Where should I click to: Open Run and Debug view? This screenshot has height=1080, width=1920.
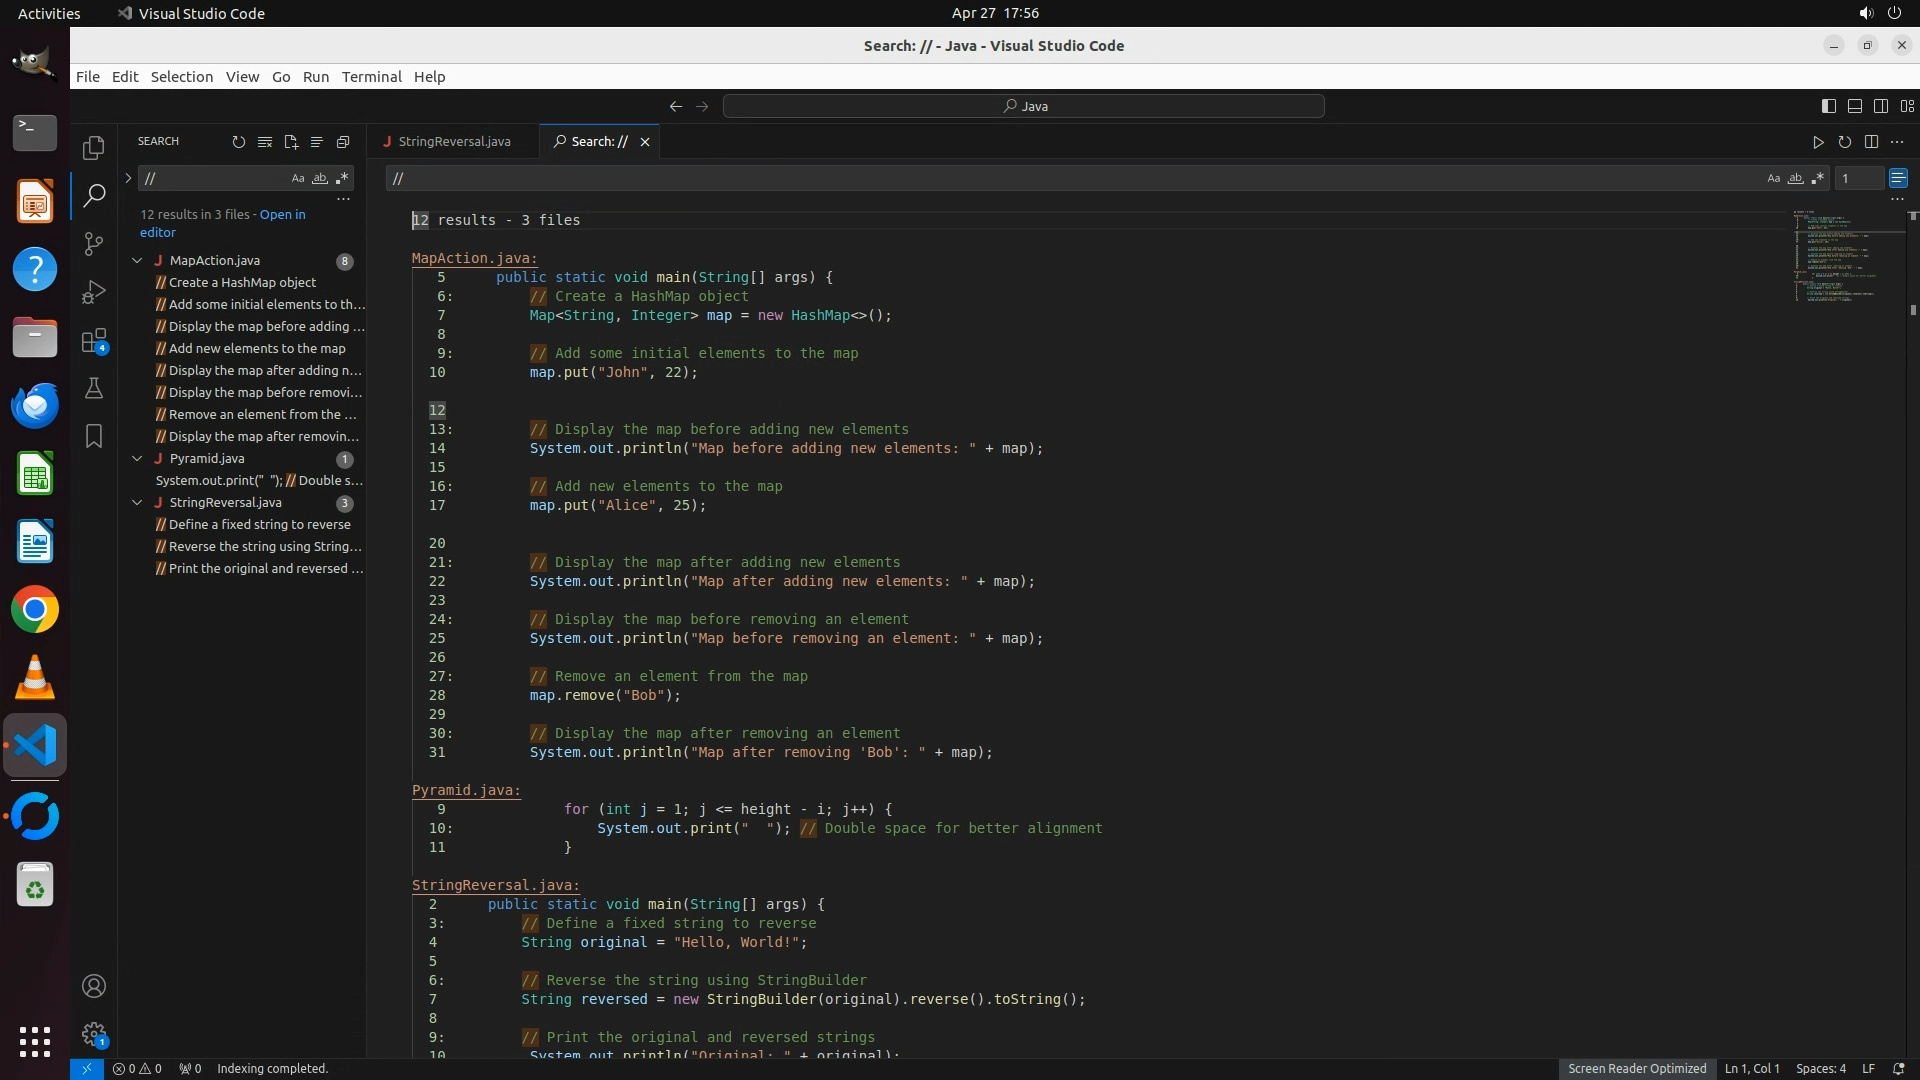pyautogui.click(x=94, y=292)
